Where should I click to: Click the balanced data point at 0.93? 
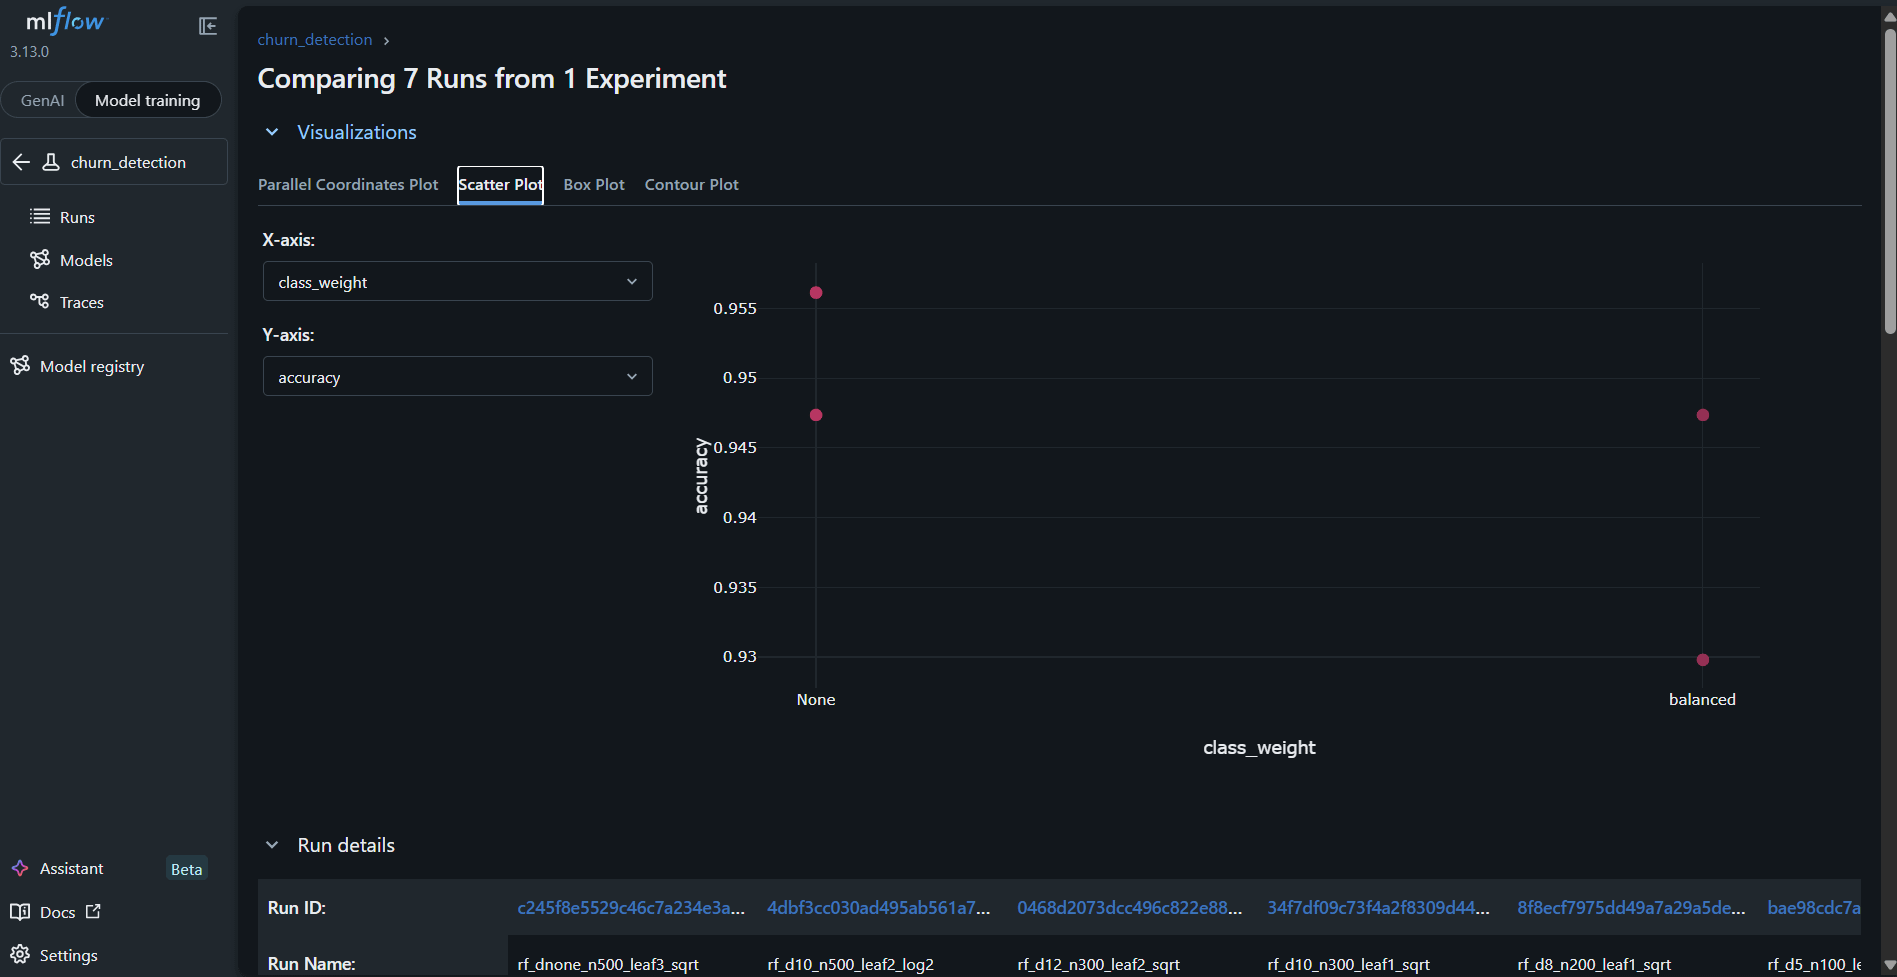pos(1703,660)
